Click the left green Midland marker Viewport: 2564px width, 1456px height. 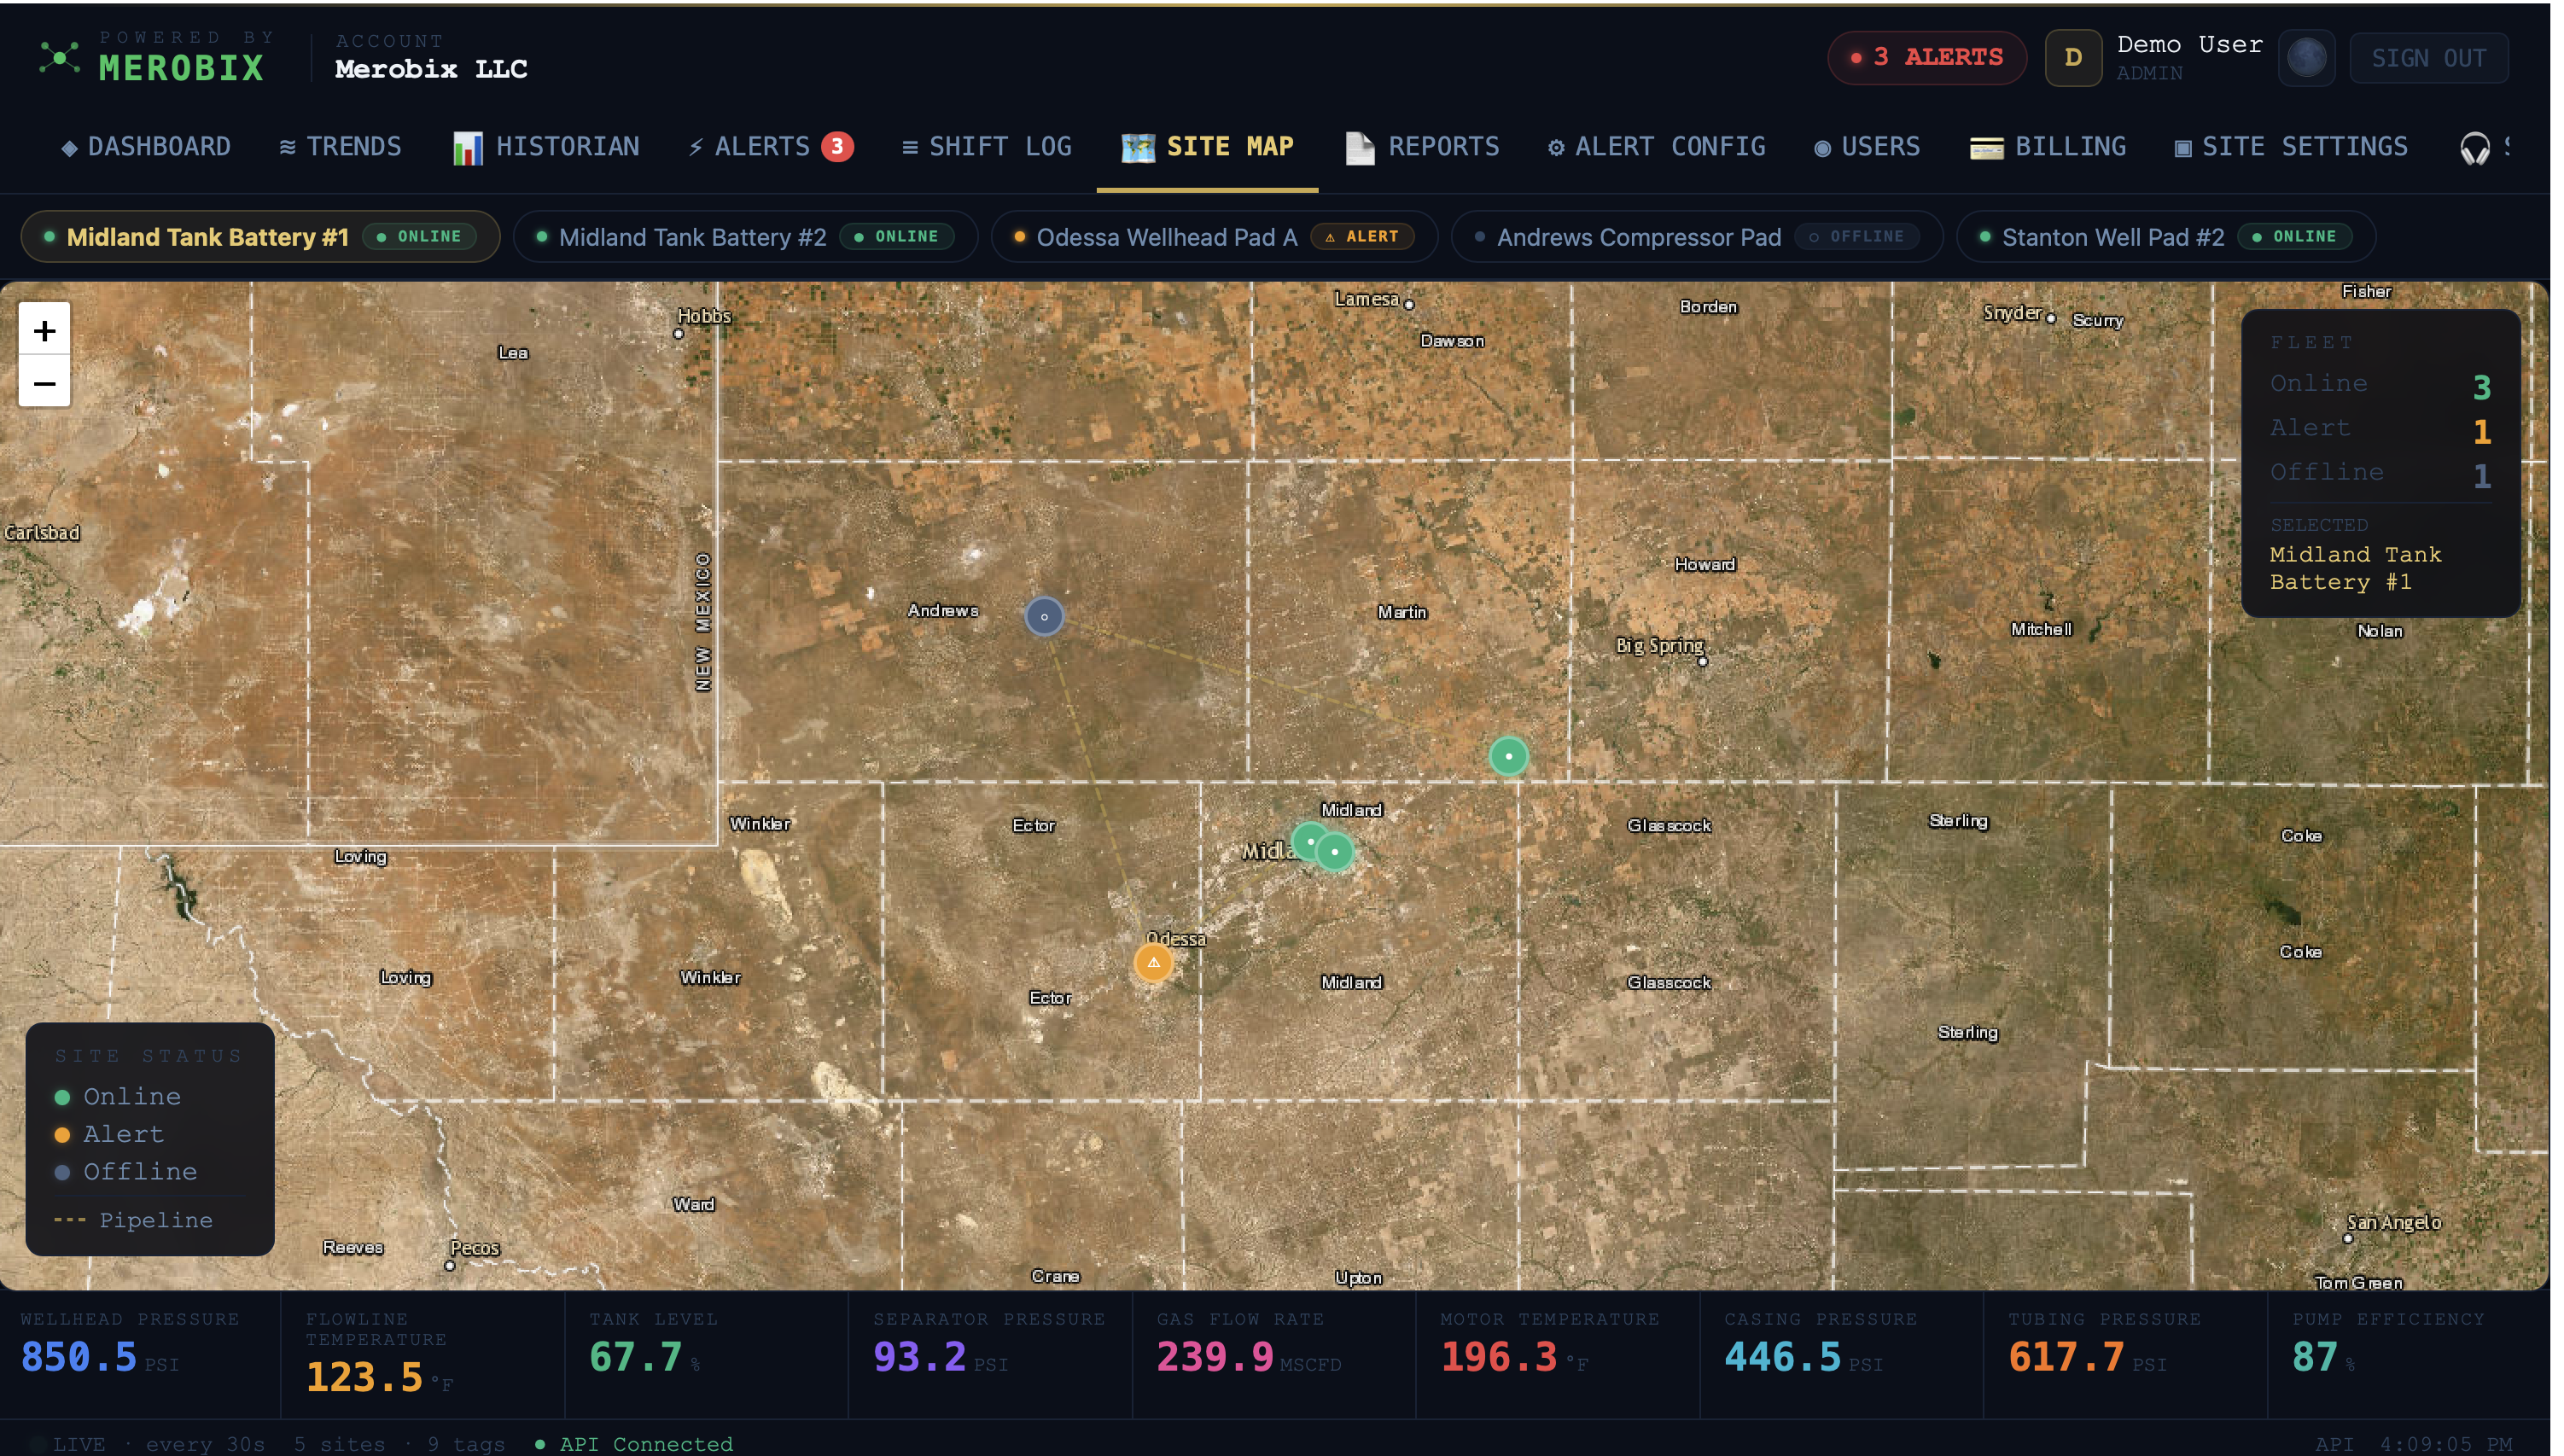click(x=1308, y=841)
